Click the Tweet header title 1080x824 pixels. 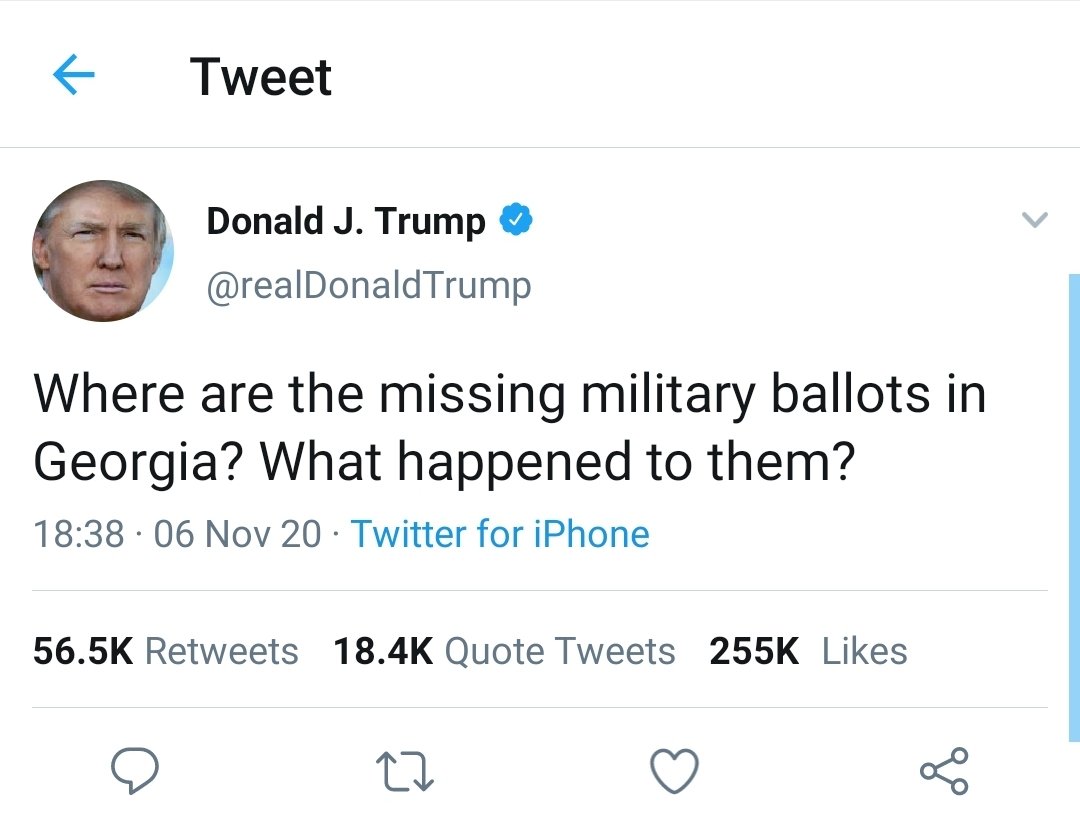click(x=261, y=76)
